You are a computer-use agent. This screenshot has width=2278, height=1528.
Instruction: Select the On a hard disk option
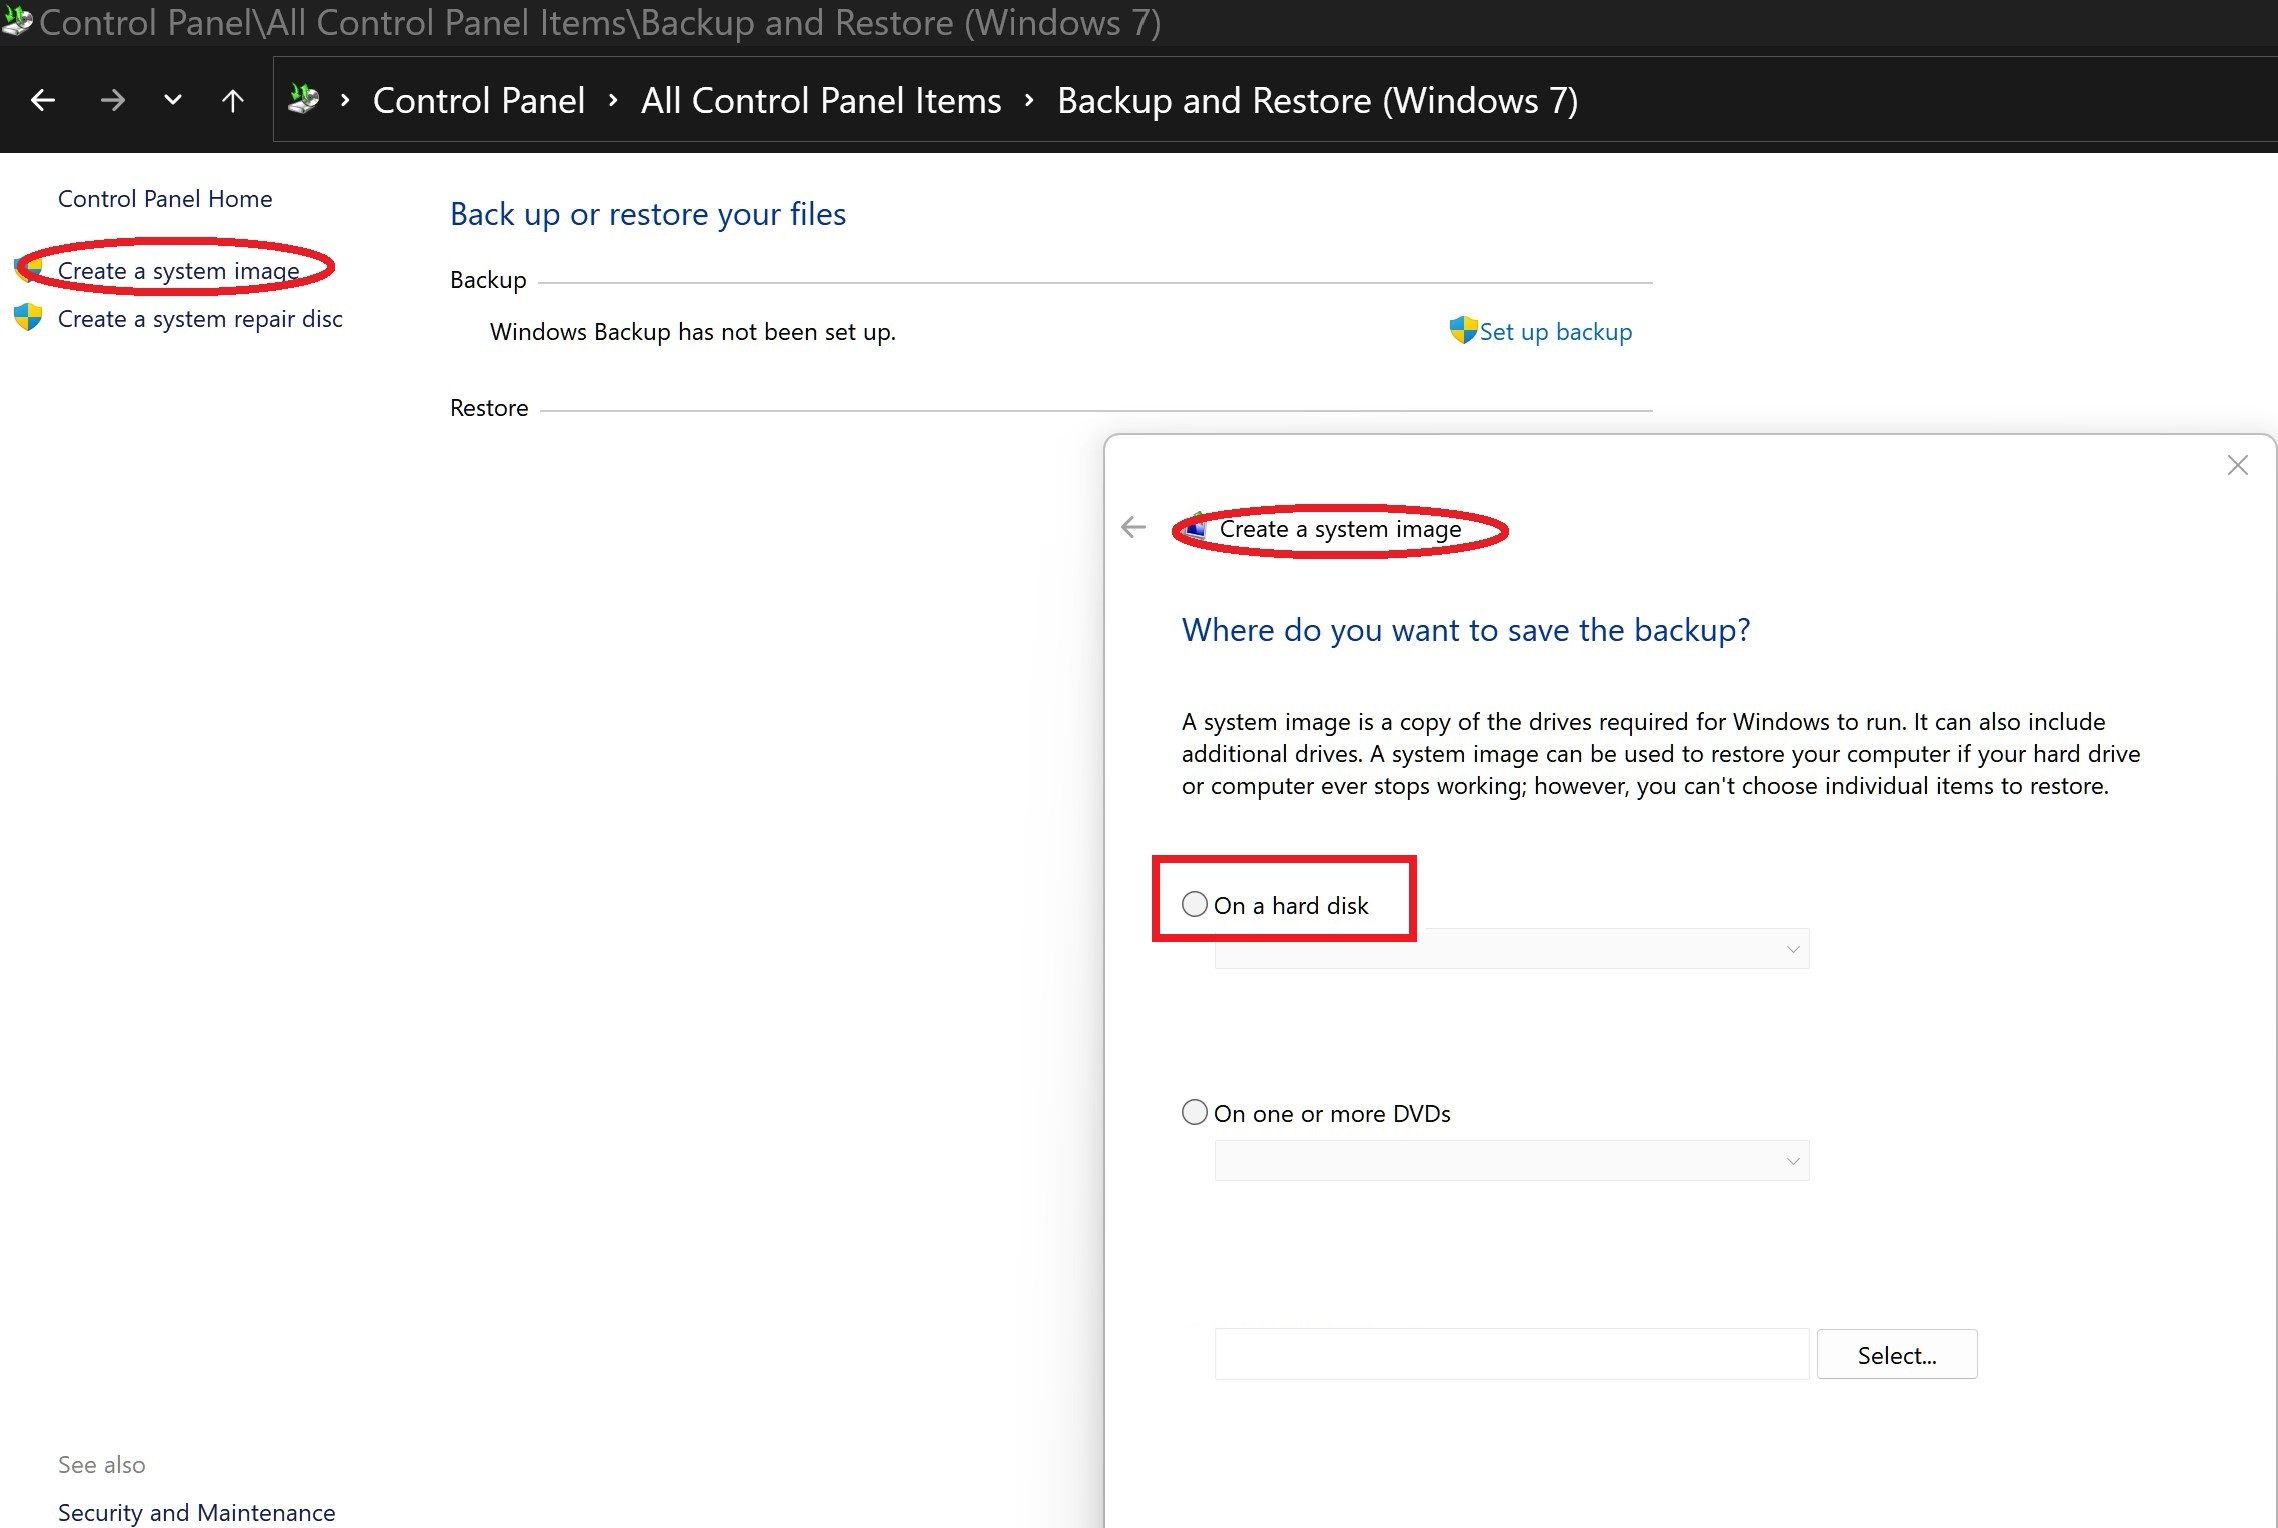pyautogui.click(x=1195, y=904)
